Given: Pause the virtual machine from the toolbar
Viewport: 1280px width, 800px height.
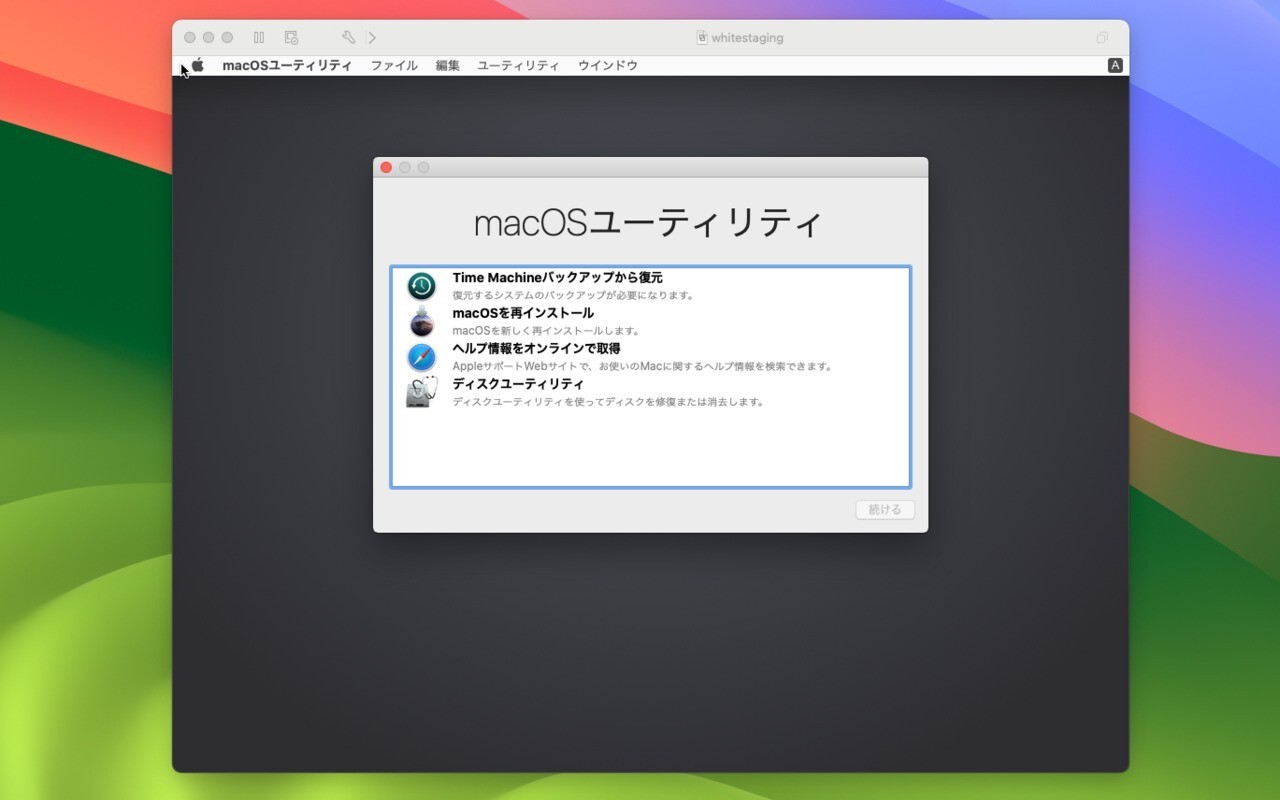Looking at the screenshot, I should (x=259, y=37).
